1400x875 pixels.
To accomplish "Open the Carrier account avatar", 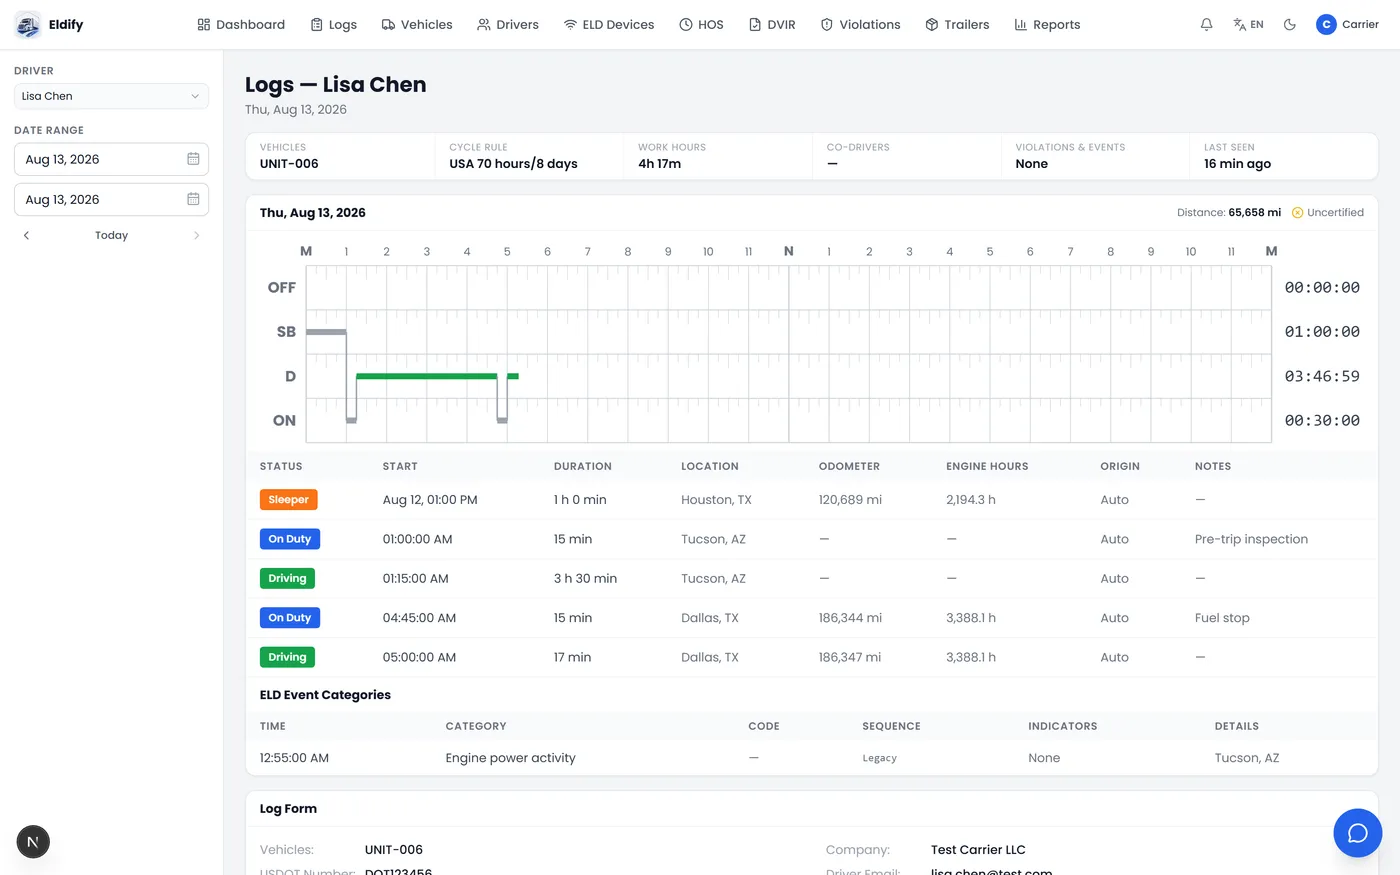I will click(x=1326, y=24).
